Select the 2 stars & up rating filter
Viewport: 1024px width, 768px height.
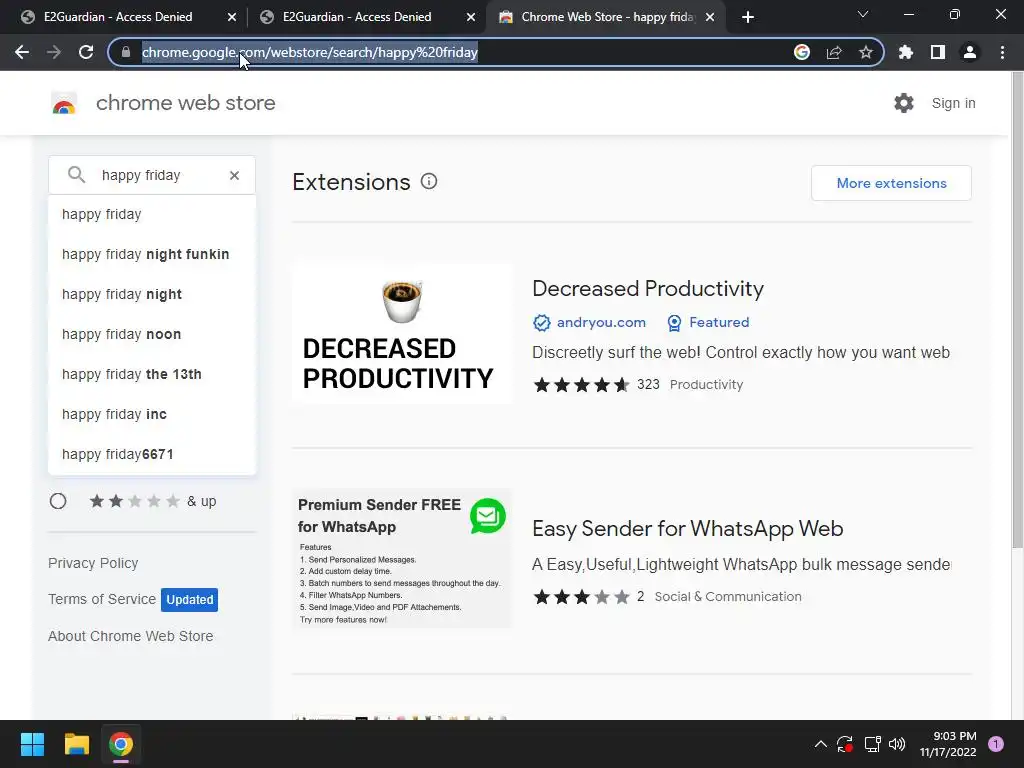[x=58, y=501]
